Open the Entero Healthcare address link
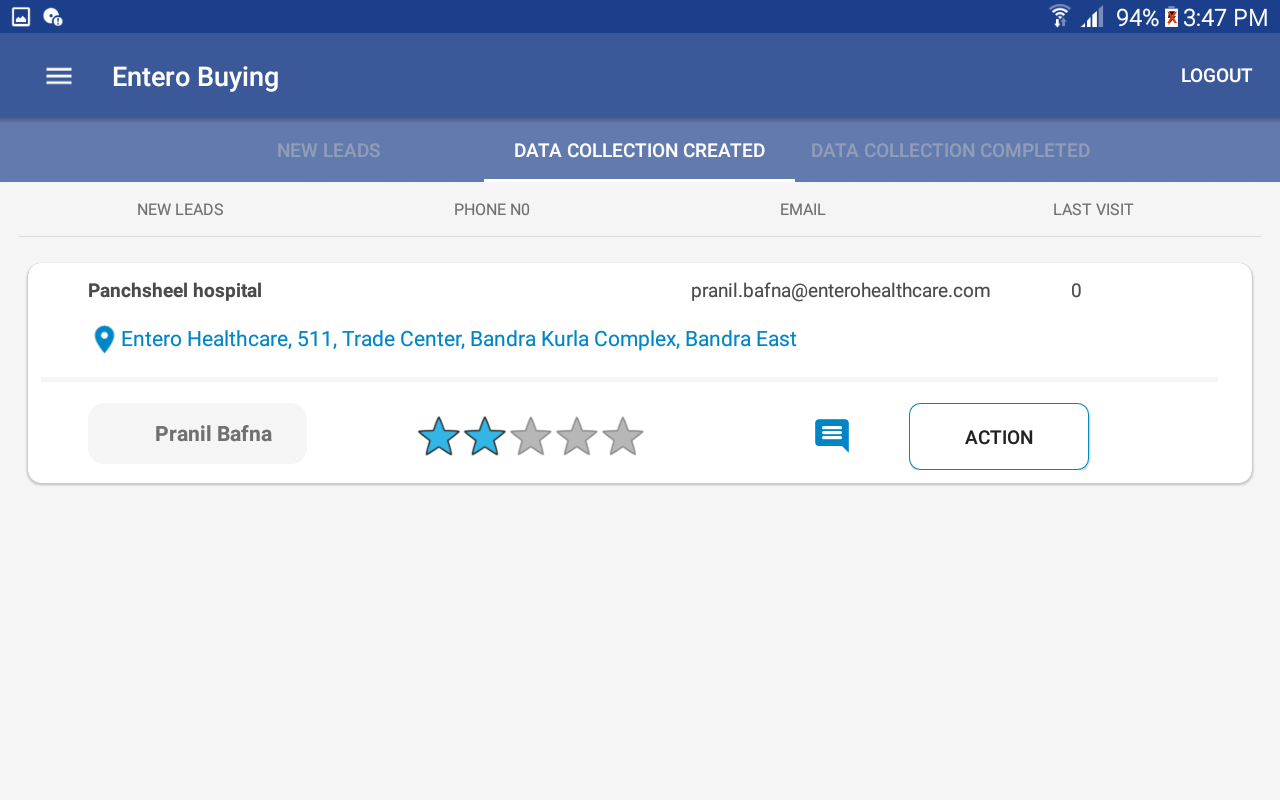 click(x=459, y=339)
